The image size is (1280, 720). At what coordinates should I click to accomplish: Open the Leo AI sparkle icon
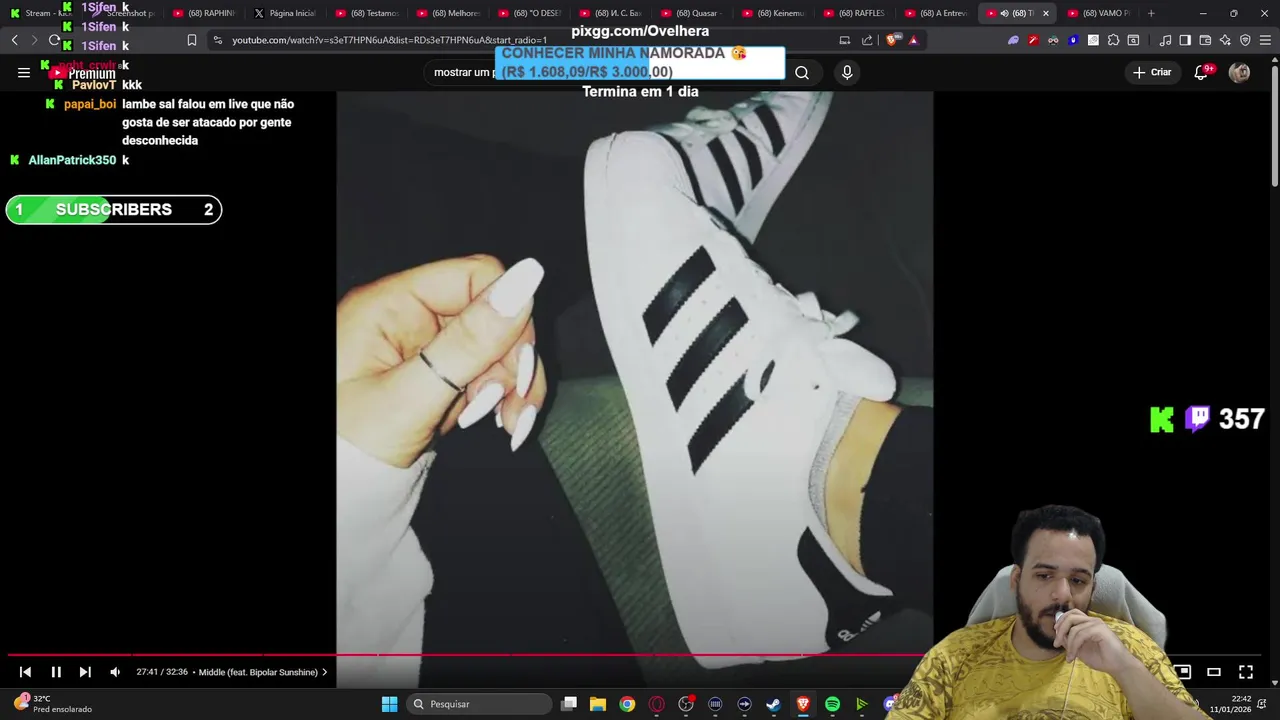click(1225, 40)
